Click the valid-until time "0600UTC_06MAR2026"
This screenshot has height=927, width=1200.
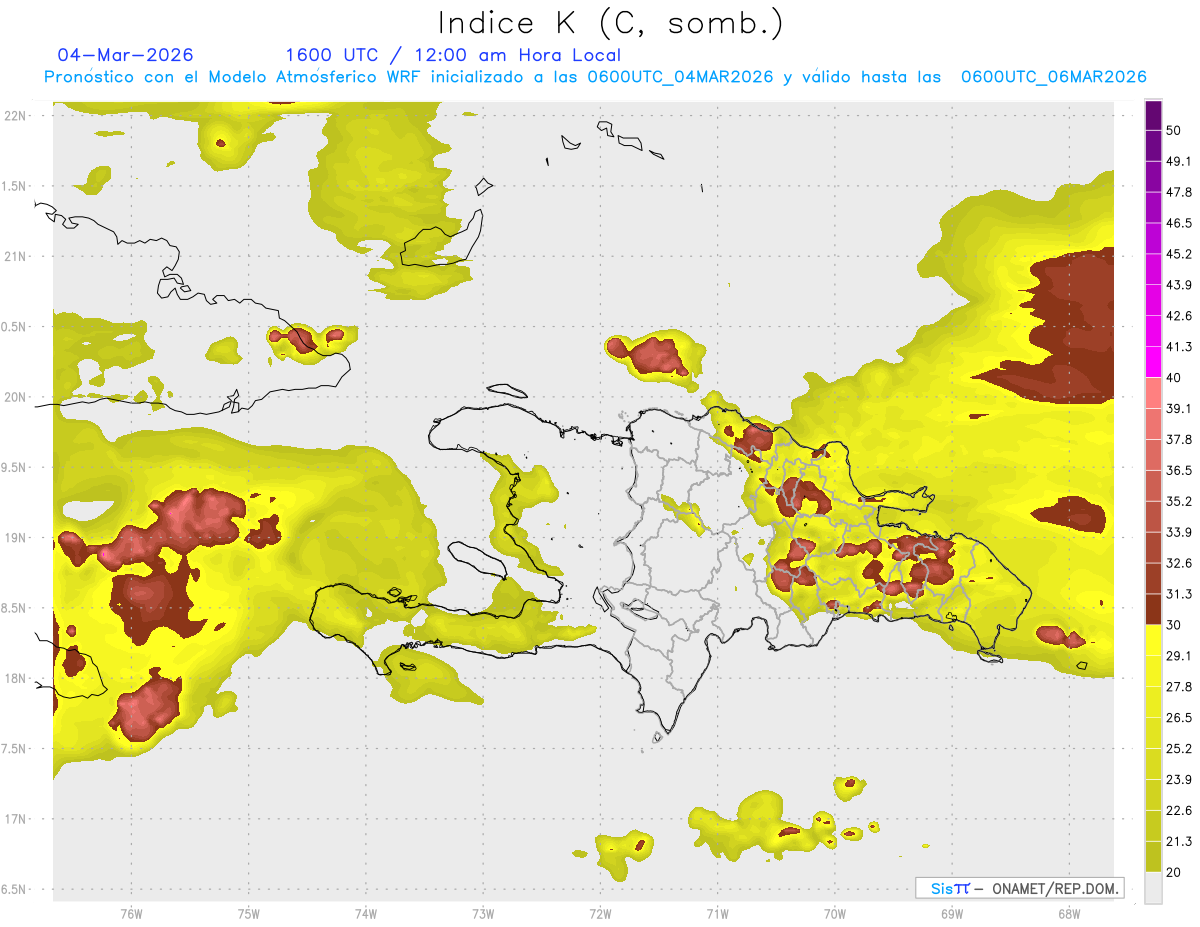tap(1053, 77)
